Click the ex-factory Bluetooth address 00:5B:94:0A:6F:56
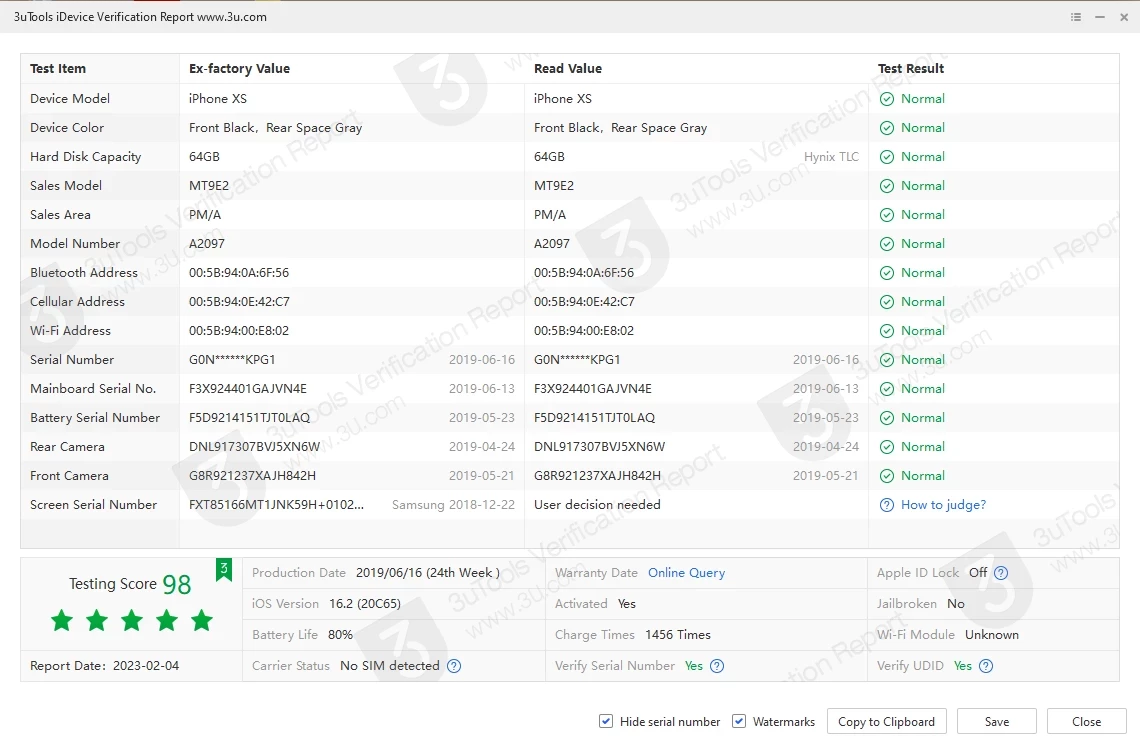1140x750 pixels. pyautogui.click(x=239, y=273)
